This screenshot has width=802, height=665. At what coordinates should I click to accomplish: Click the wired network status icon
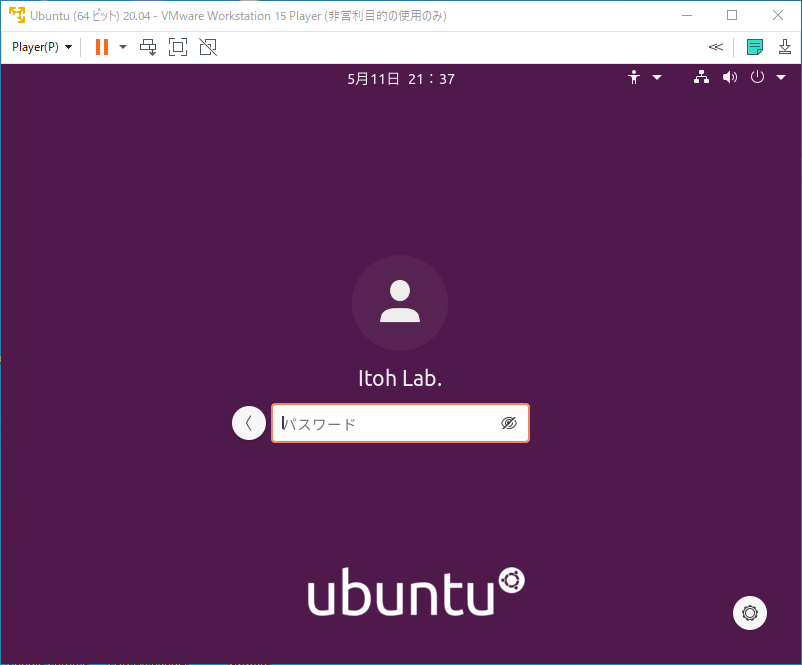pyautogui.click(x=701, y=77)
